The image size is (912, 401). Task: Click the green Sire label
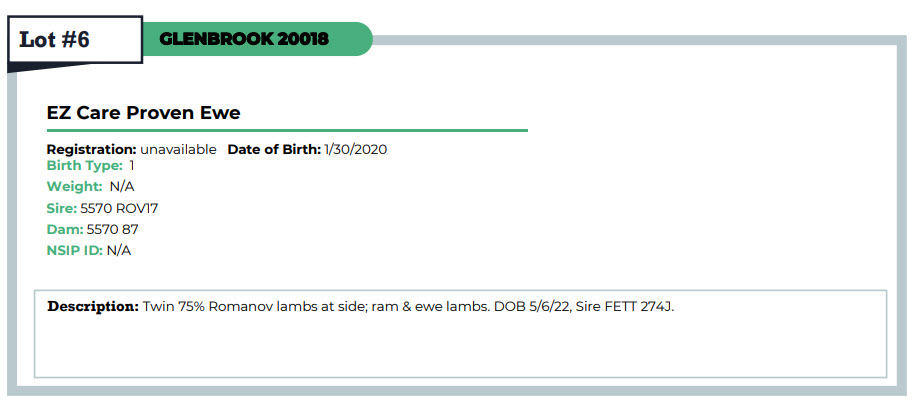(62, 208)
